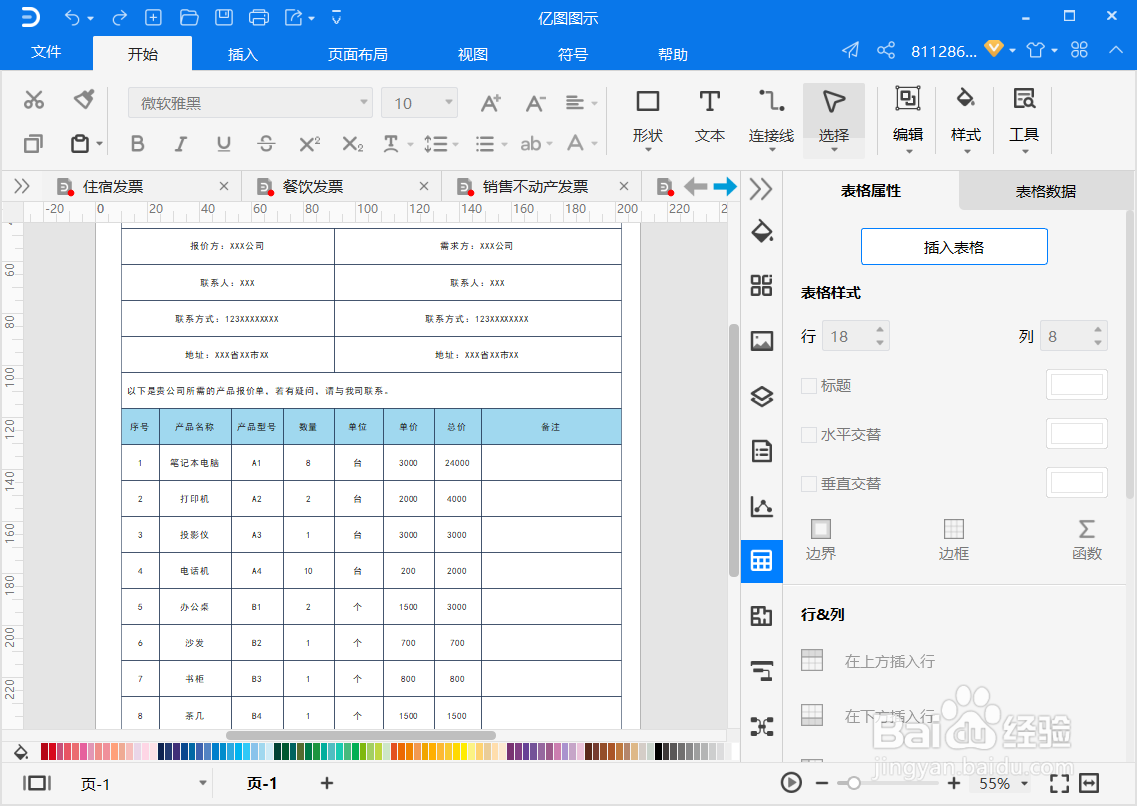The image size is (1137, 806).
Task: Switch to the 表格数据 tab
Action: click(1045, 191)
